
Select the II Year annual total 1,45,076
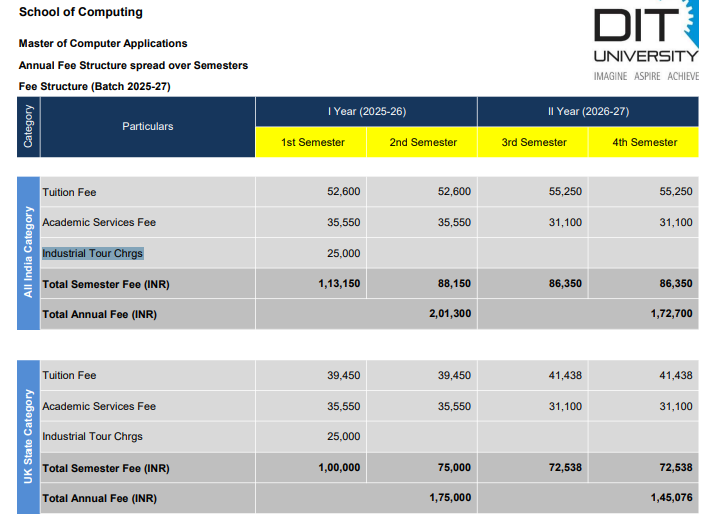[x=670, y=498]
